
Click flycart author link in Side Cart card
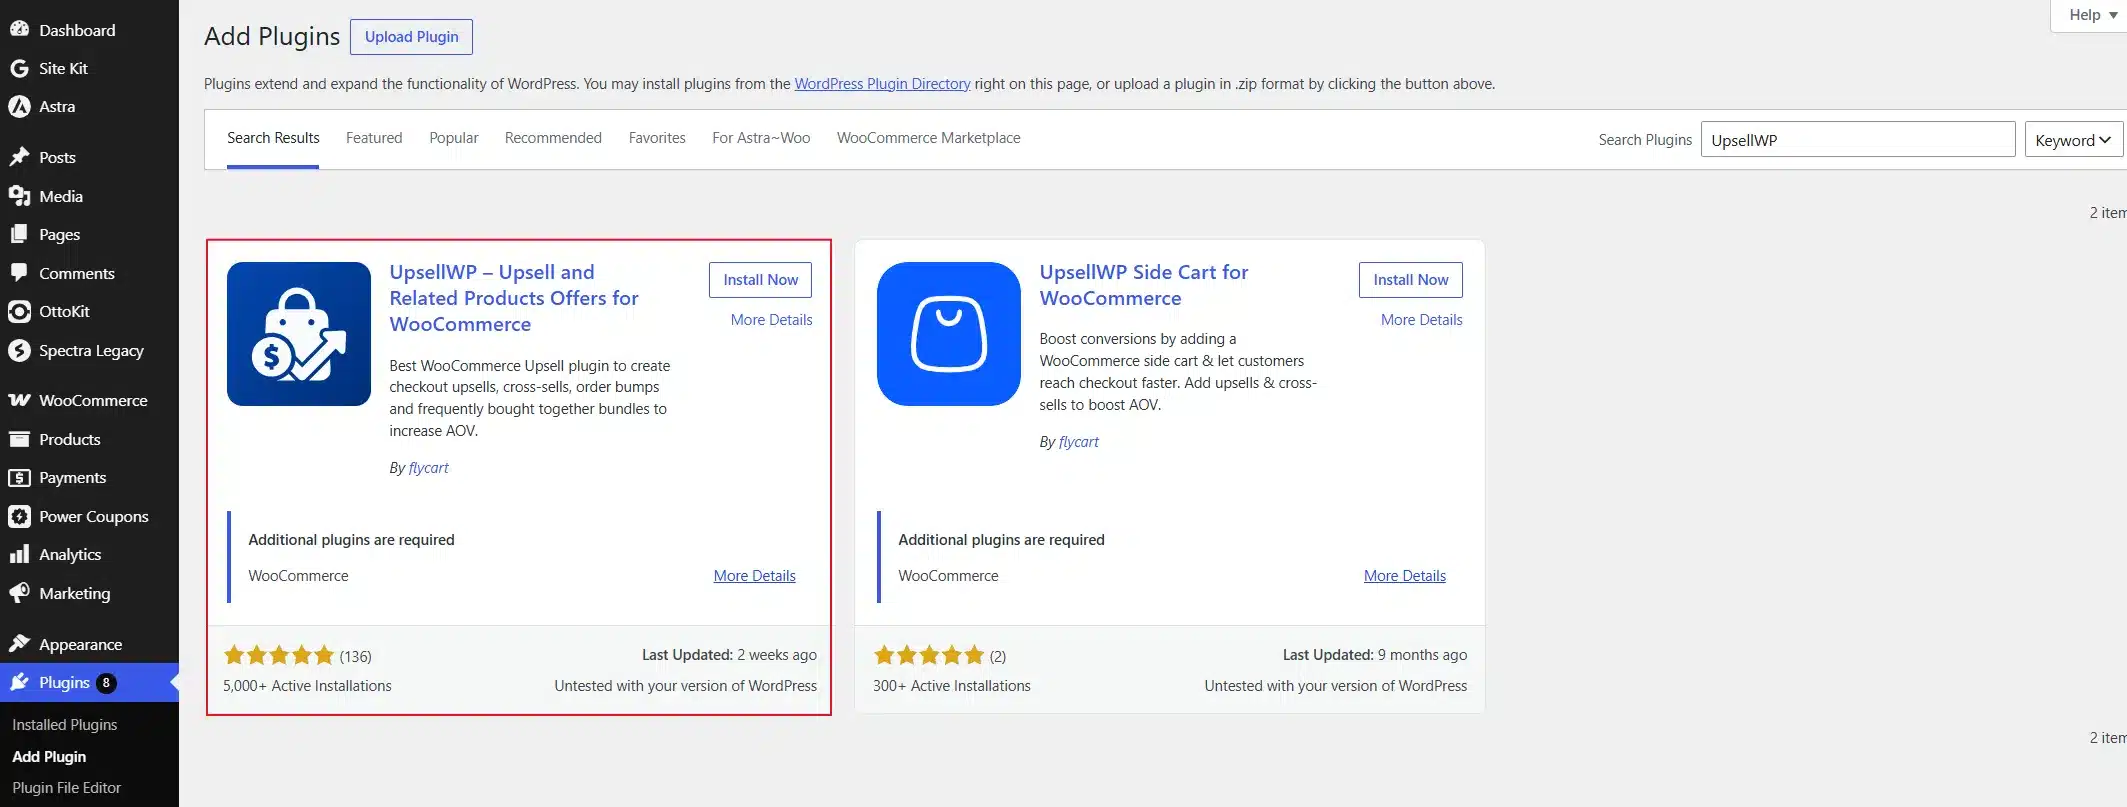1079,442
